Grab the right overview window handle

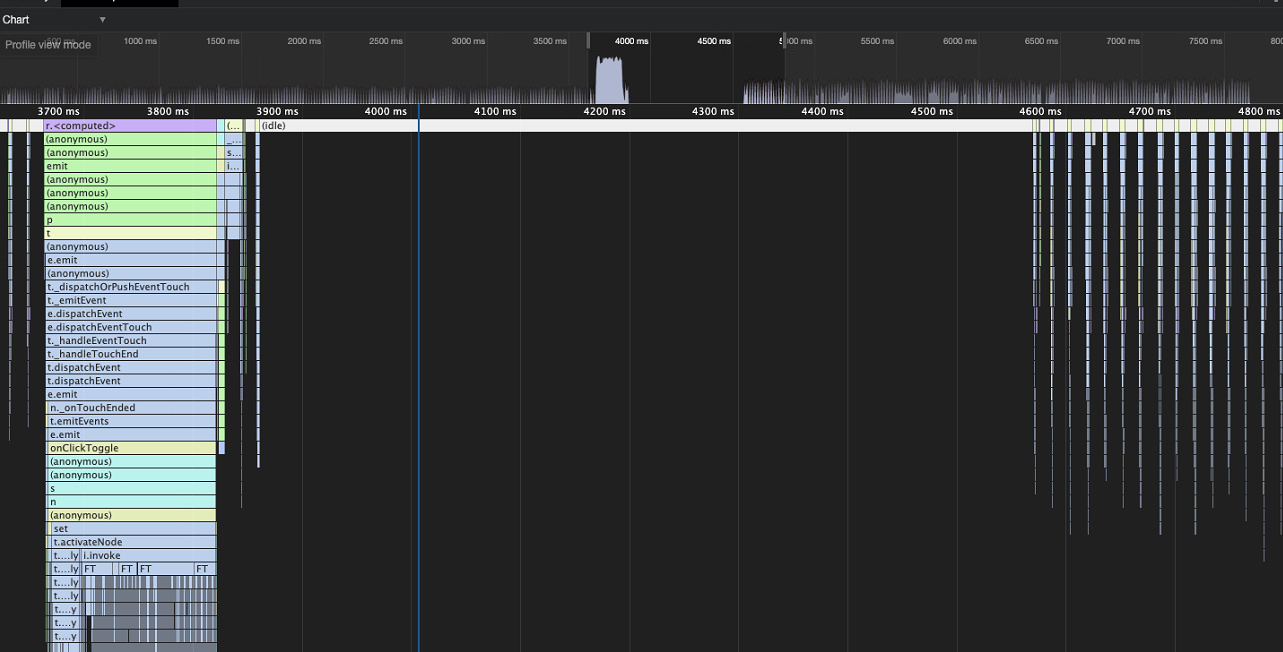(x=784, y=40)
